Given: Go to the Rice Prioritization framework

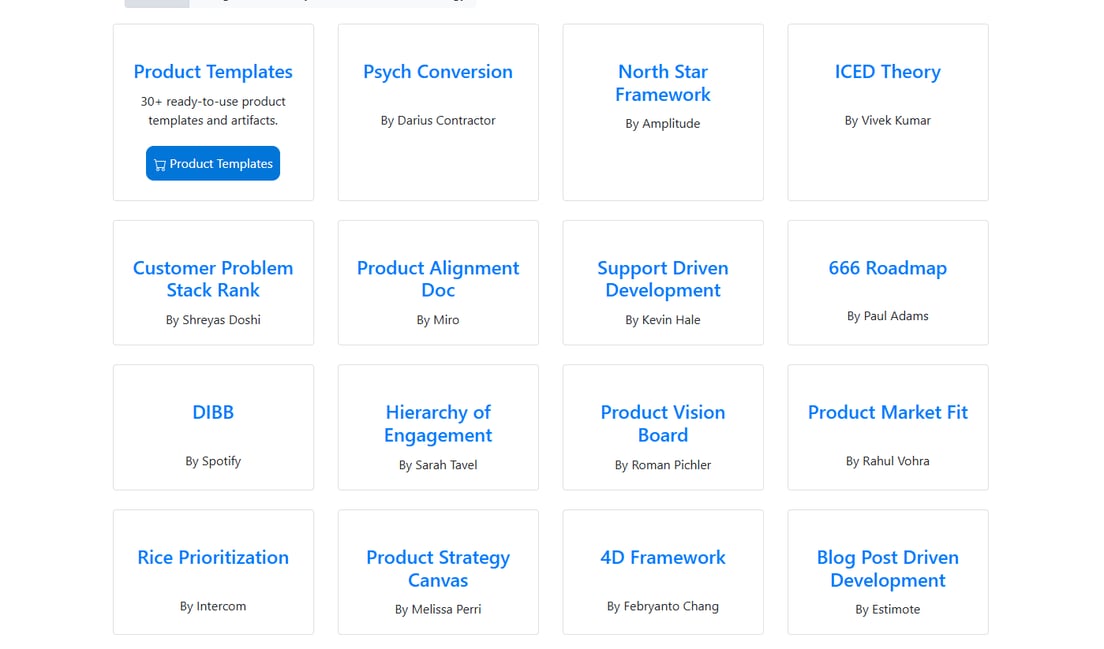Looking at the screenshot, I should (x=213, y=558).
